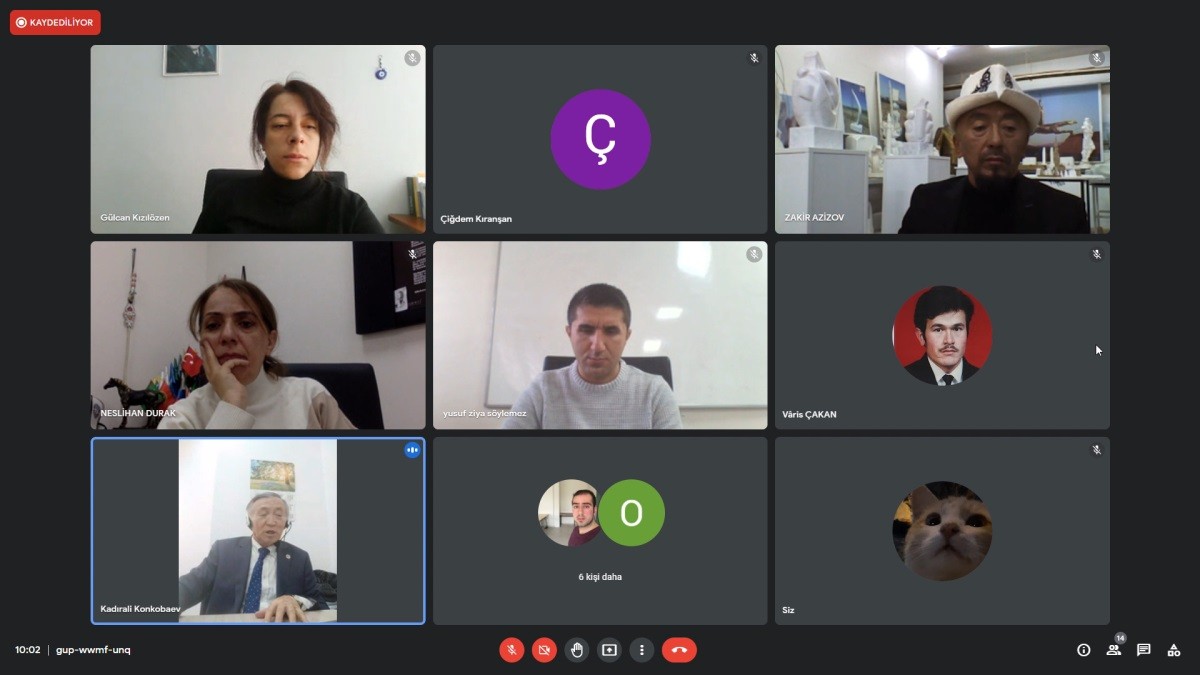Open the meeting details info icon

point(1083,650)
